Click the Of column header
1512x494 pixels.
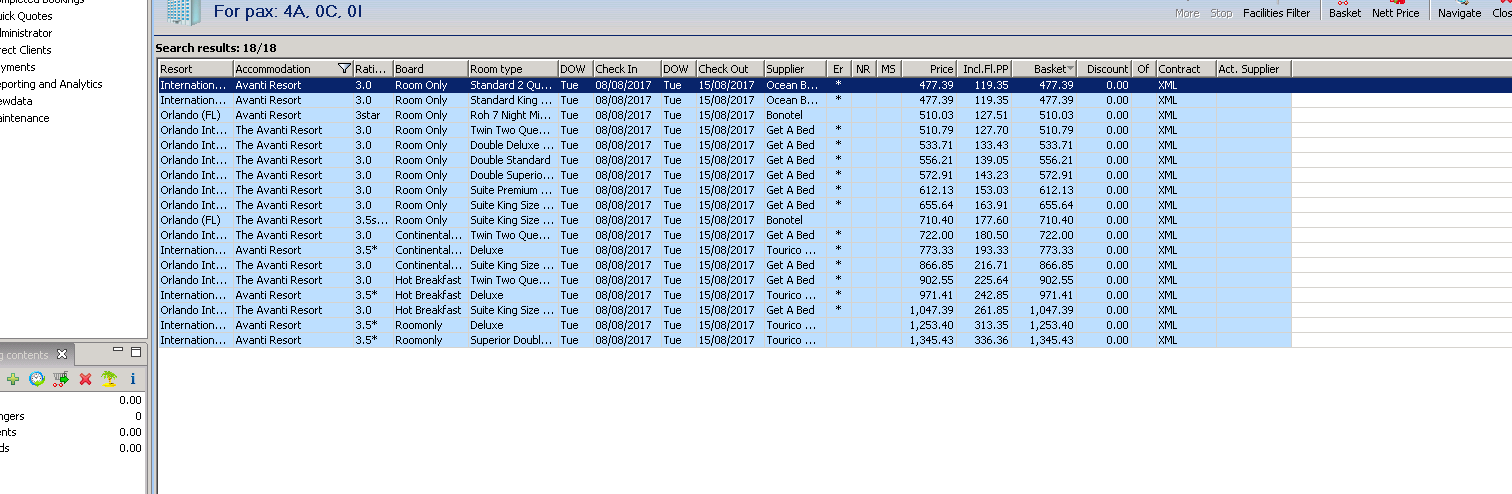coord(1144,69)
